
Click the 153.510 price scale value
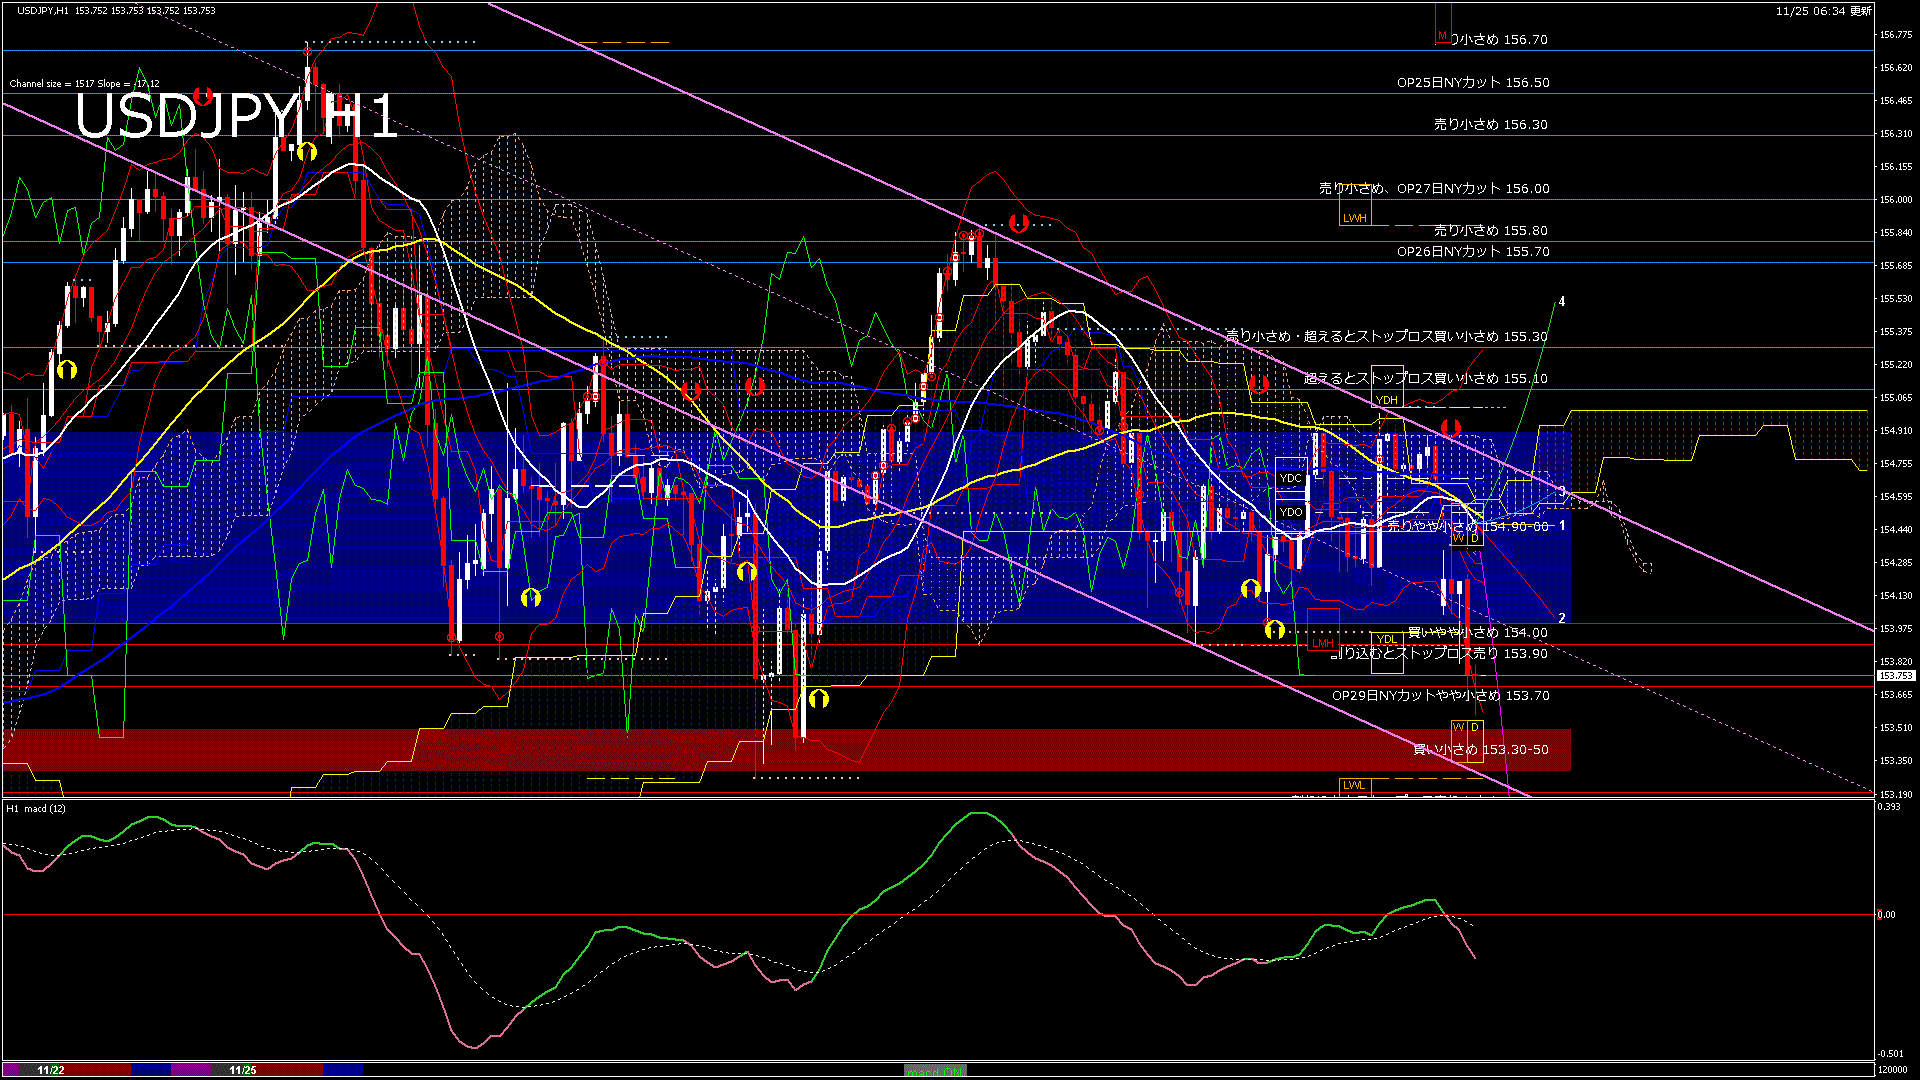(1895, 728)
